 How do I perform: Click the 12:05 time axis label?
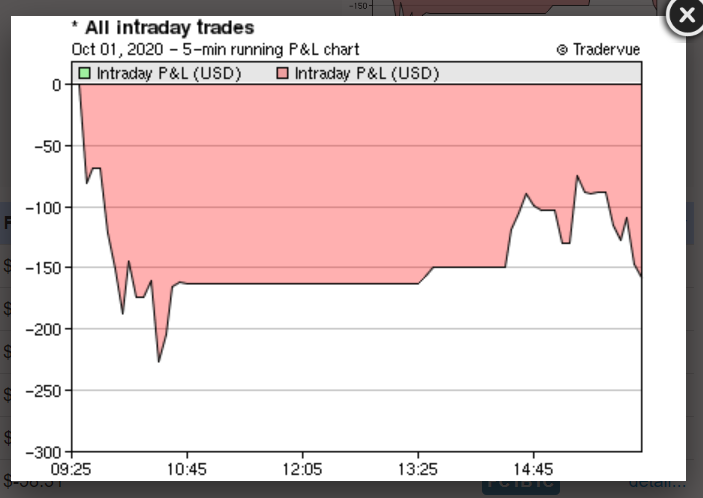(x=302, y=468)
